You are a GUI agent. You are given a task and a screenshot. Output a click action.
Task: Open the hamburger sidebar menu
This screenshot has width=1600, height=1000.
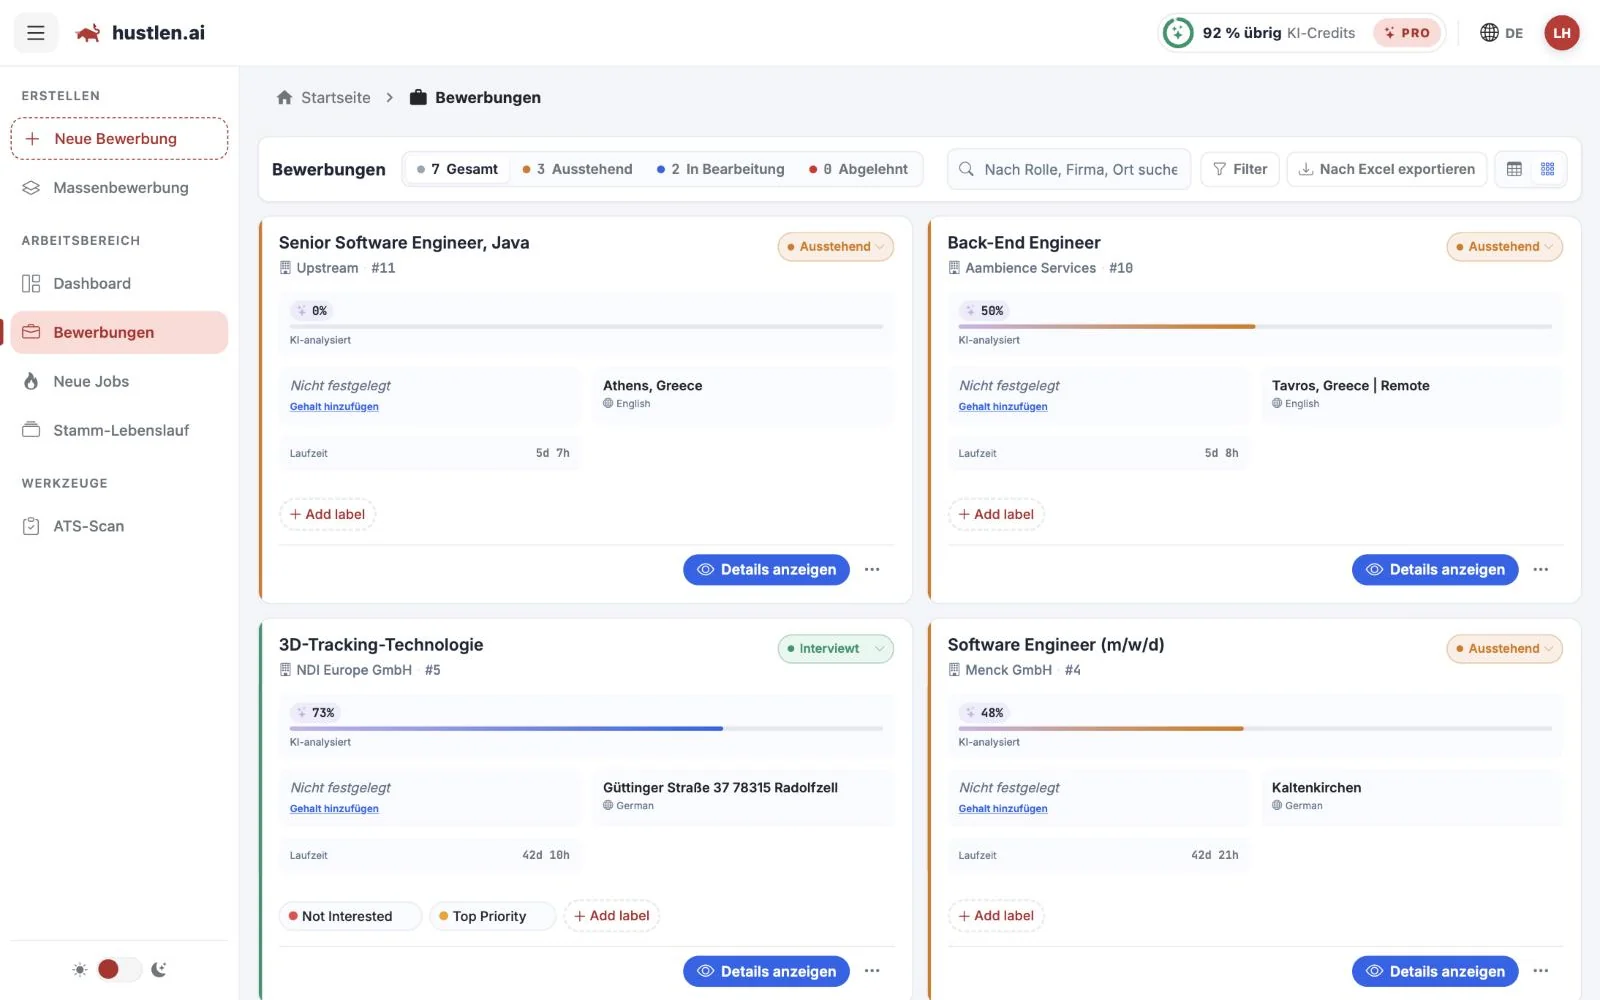[36, 33]
